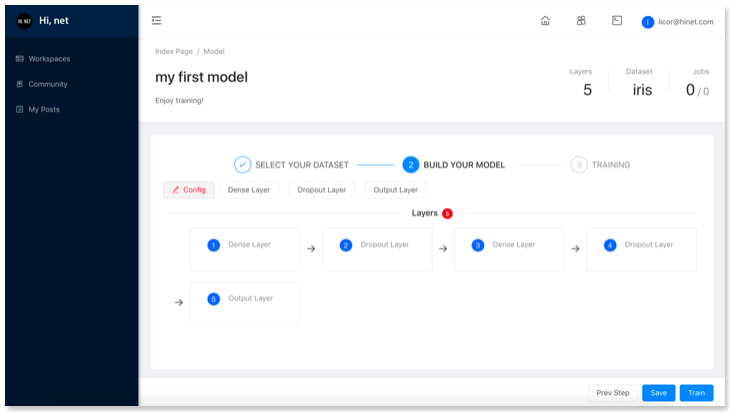Click the Training step 3 circle

tap(579, 165)
